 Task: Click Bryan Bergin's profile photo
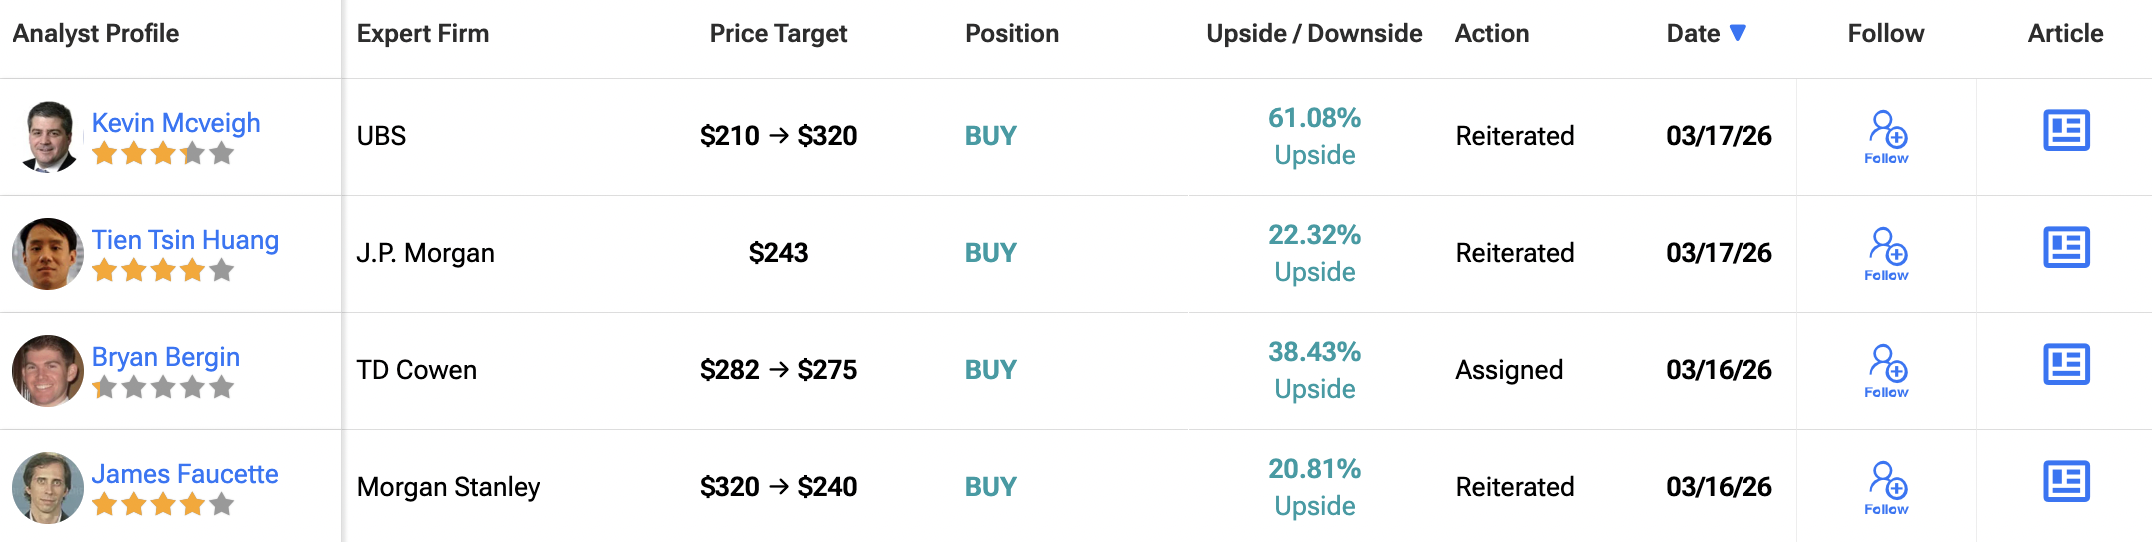click(x=48, y=371)
